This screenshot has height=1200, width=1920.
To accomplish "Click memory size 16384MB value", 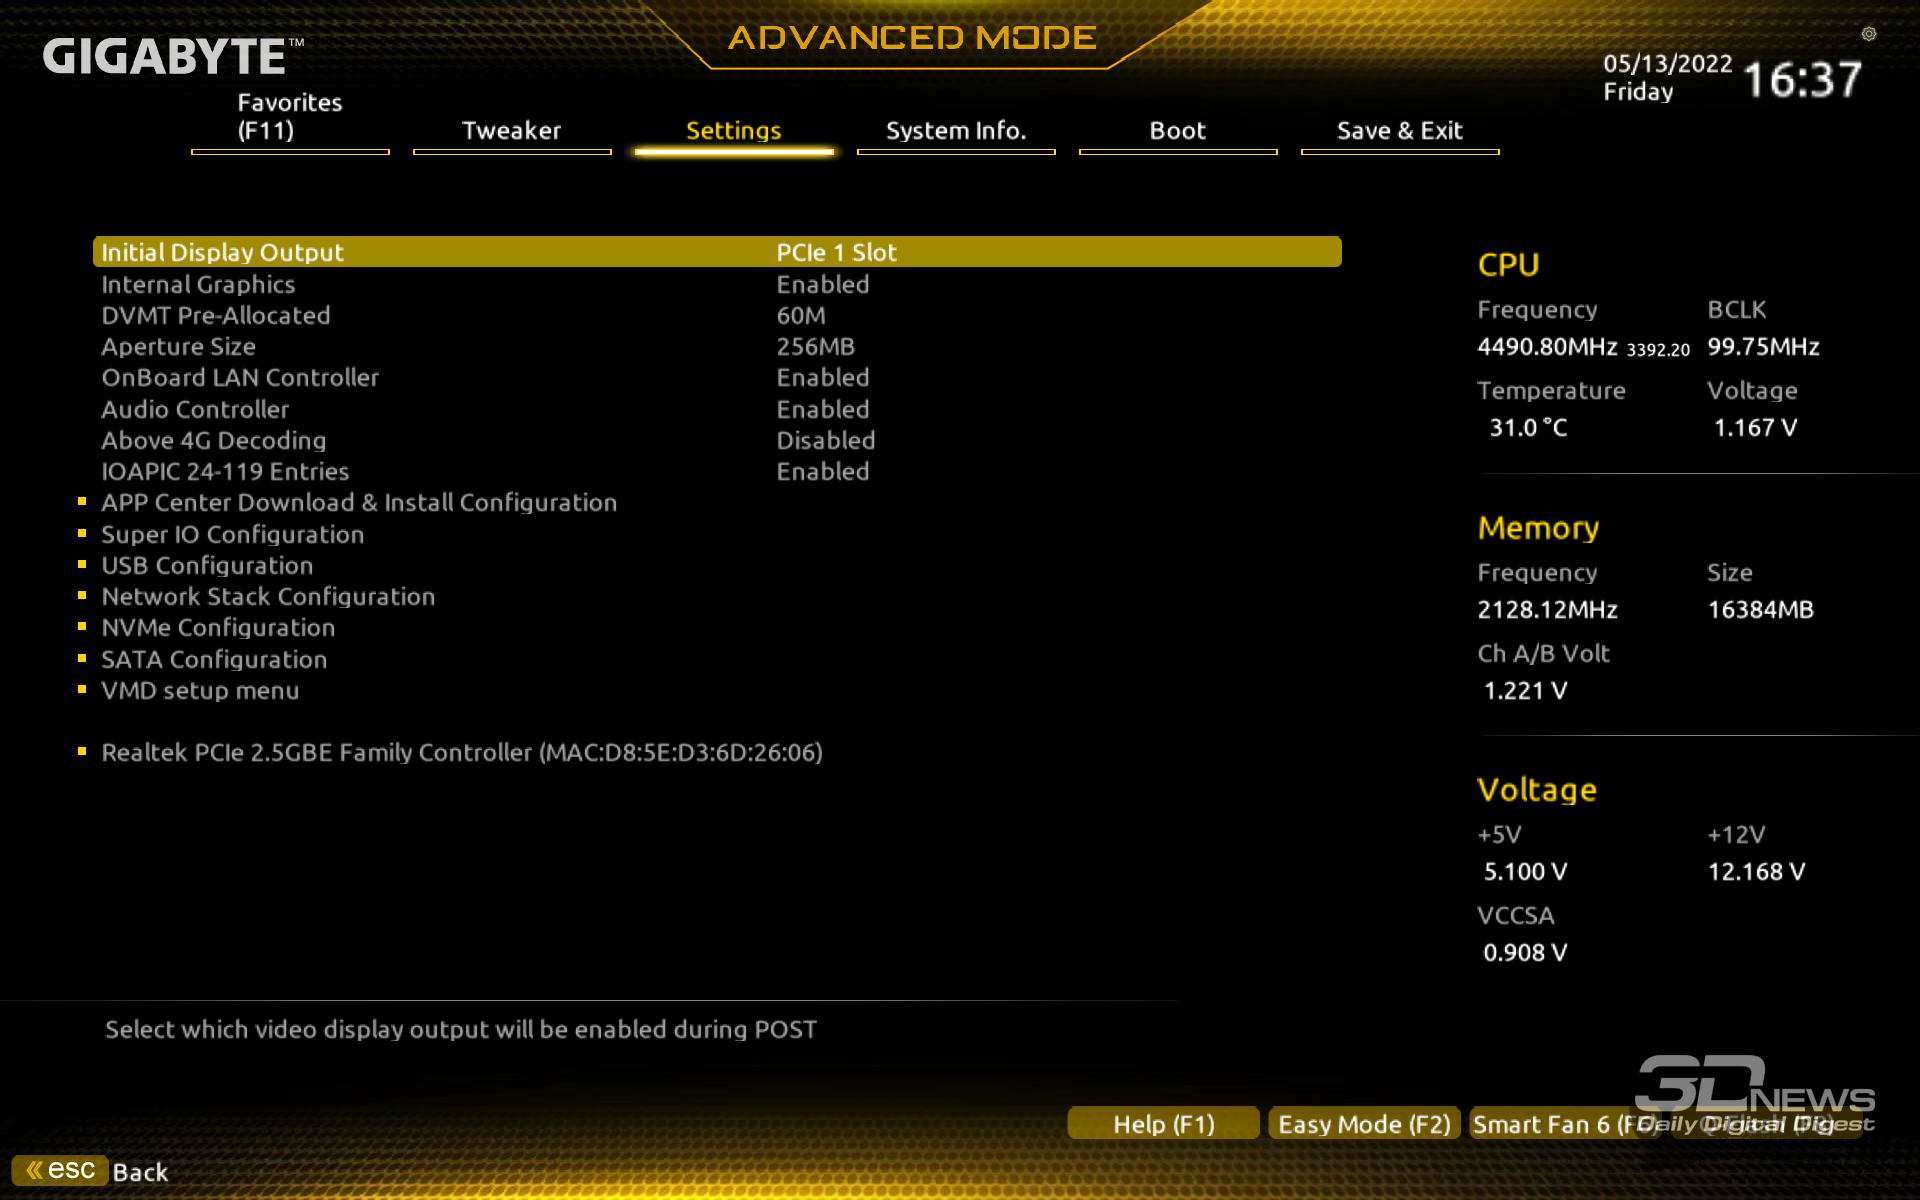I will 1760,609.
